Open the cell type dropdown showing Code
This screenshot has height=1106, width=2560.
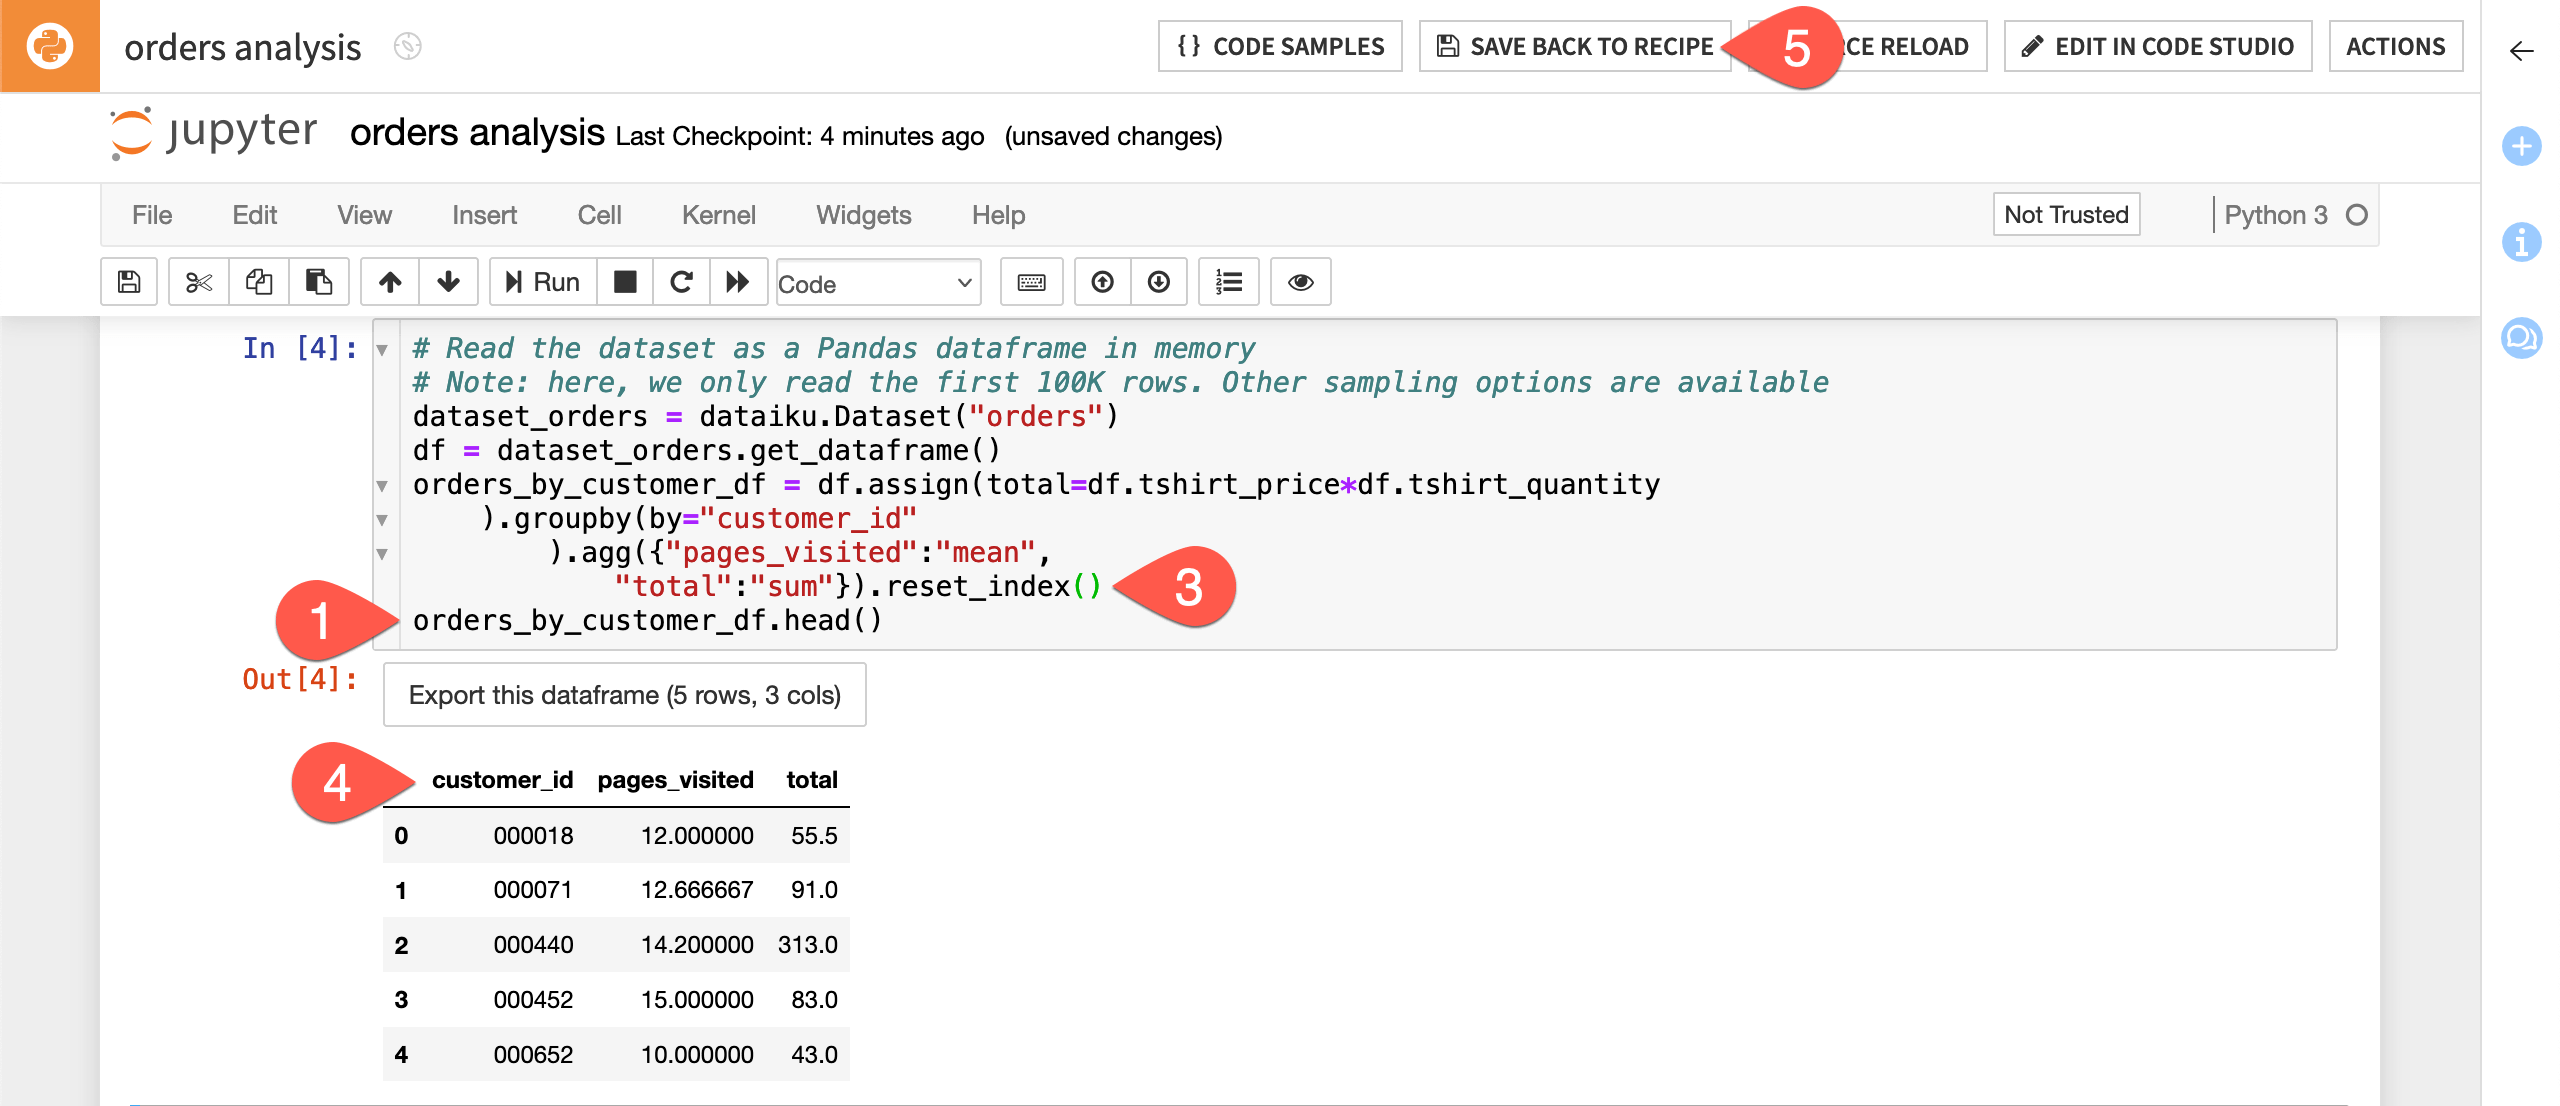pyautogui.click(x=877, y=283)
